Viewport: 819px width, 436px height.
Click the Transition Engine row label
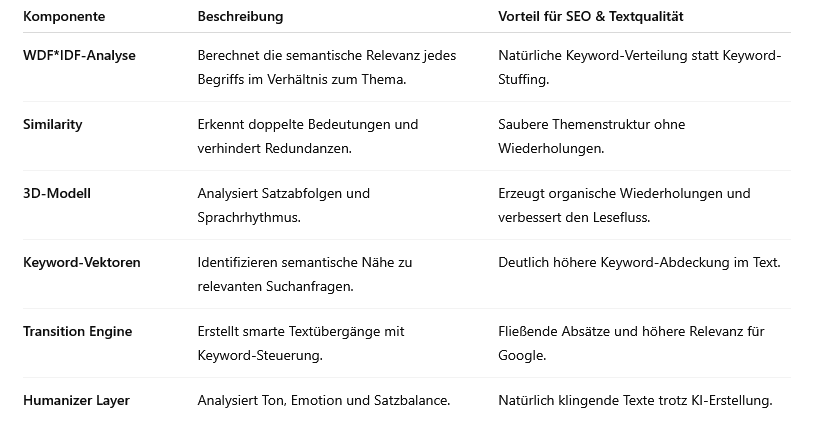[78, 332]
